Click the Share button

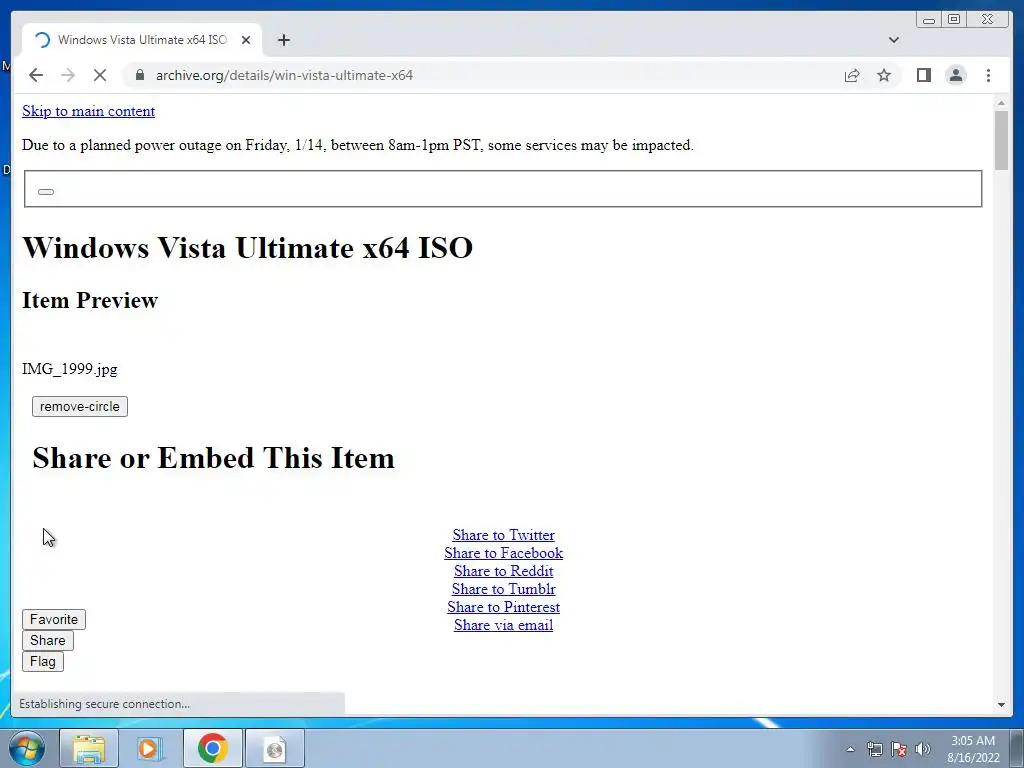48,640
